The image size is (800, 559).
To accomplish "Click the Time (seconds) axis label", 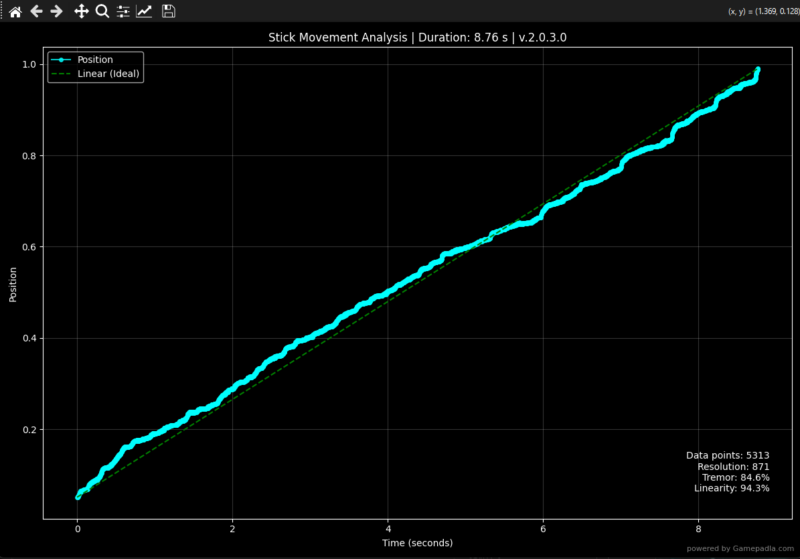I will 417,543.
